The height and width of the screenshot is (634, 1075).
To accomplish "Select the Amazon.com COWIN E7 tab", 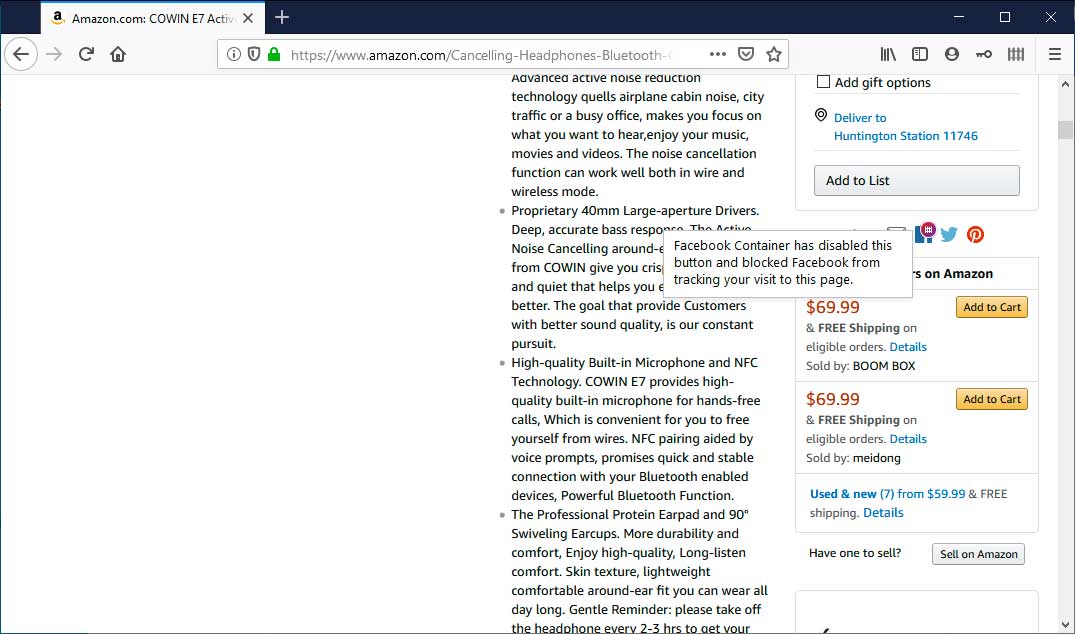I will [152, 18].
